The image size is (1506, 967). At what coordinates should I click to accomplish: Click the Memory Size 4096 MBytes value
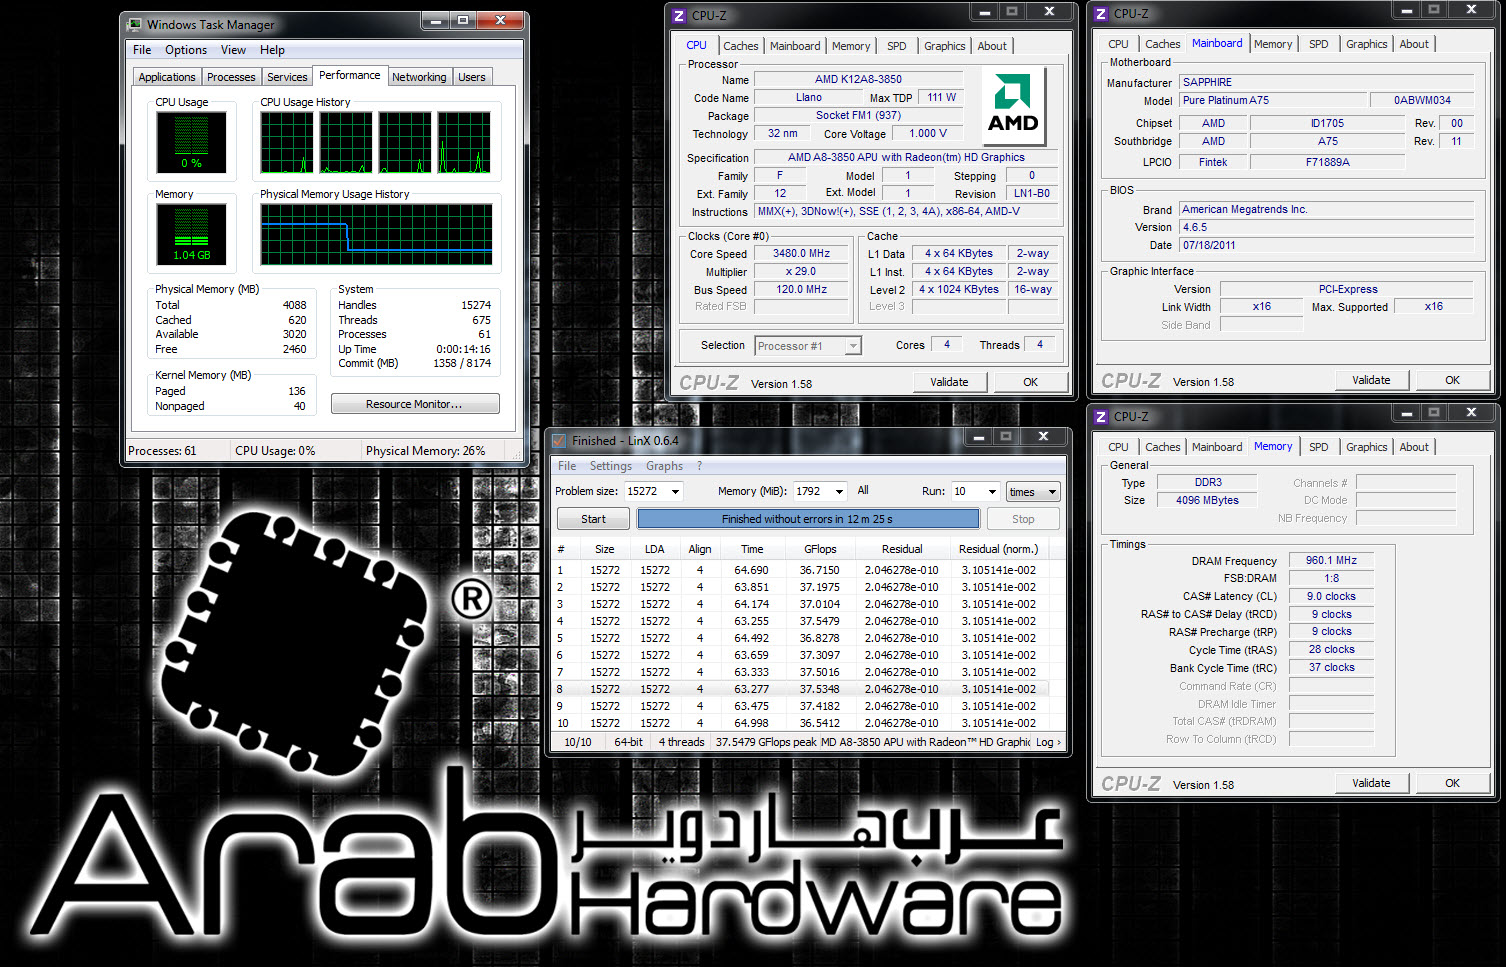click(1207, 500)
